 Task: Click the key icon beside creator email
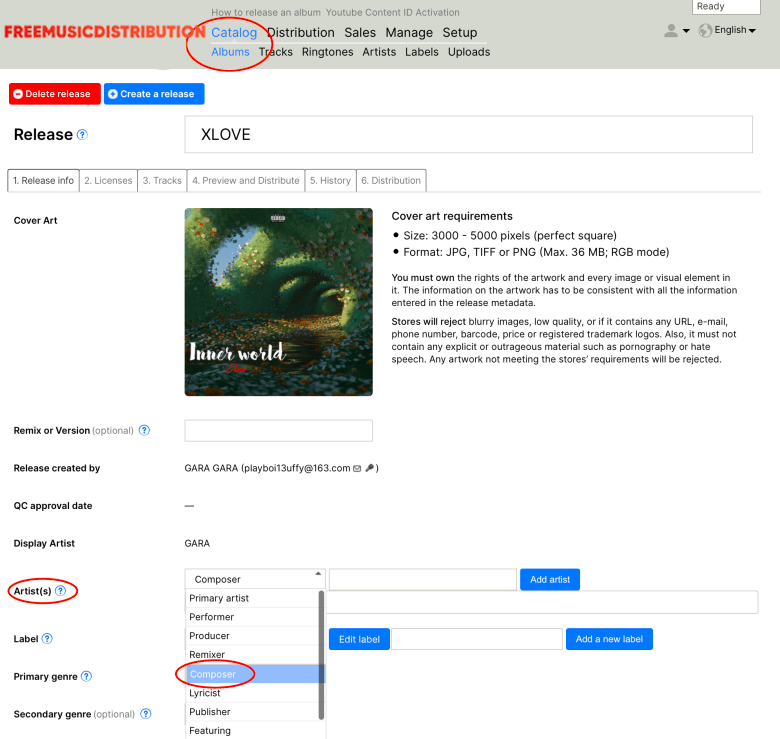pos(369,468)
